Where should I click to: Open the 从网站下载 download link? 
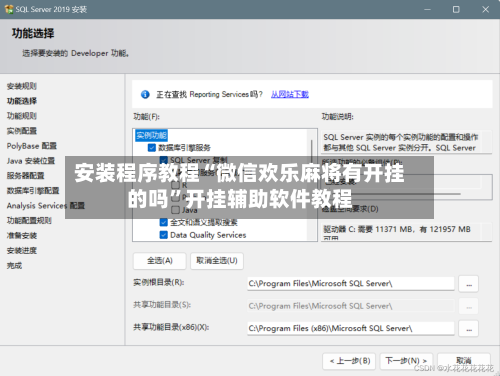(290, 94)
